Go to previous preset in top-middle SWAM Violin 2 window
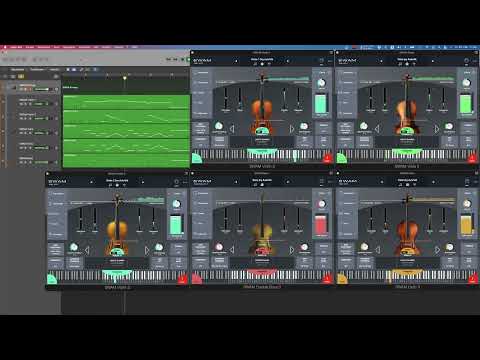480x360 pixels. (236, 61)
